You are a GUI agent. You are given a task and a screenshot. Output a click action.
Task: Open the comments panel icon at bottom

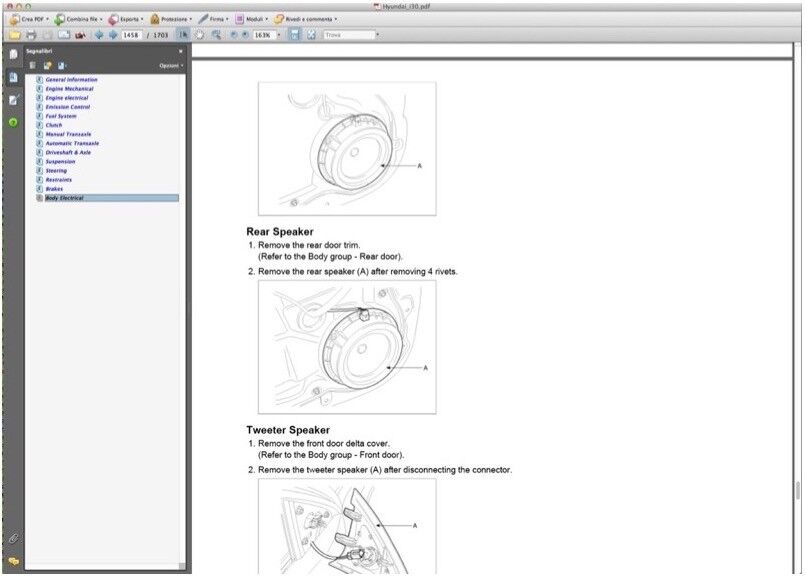coord(13,561)
